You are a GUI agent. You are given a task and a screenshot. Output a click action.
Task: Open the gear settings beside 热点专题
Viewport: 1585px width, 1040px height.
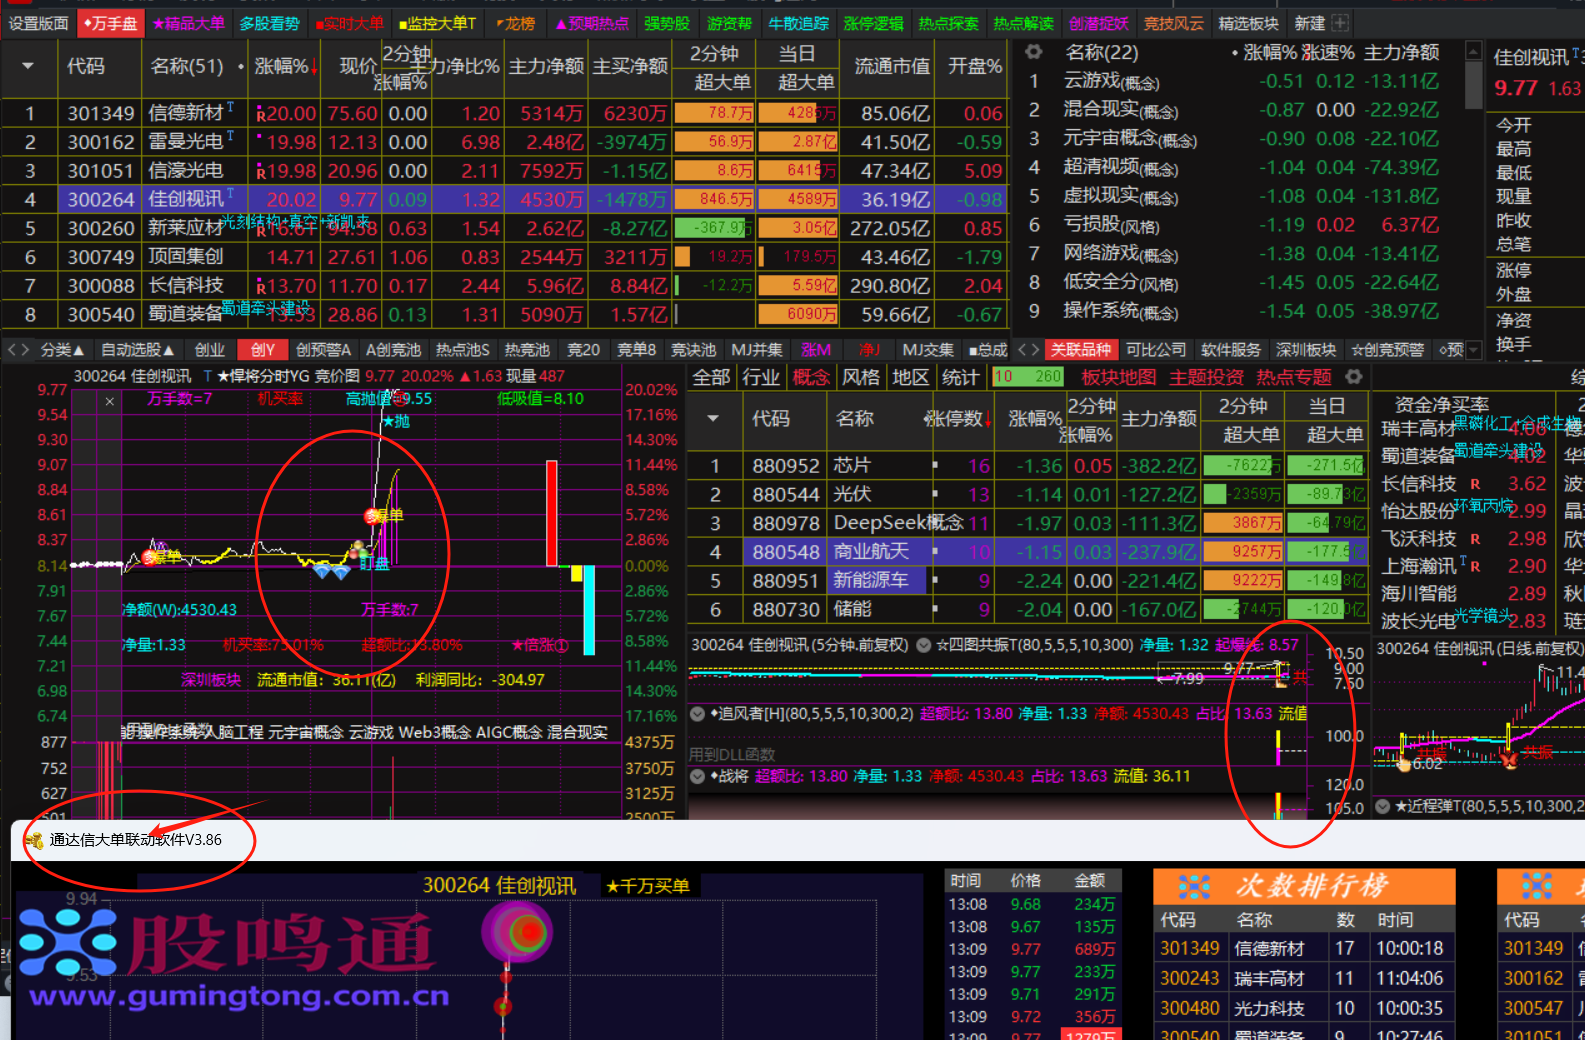coord(1353,377)
